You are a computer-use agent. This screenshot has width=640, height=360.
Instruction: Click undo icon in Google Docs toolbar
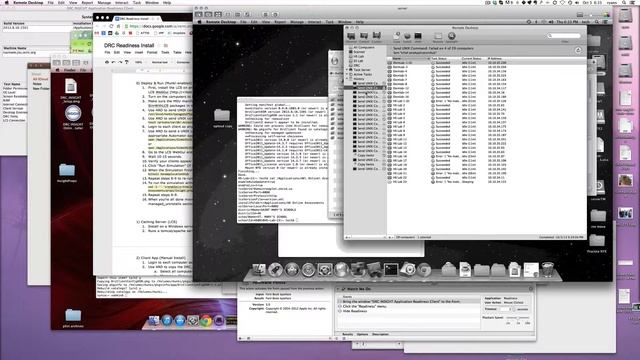[113, 62]
